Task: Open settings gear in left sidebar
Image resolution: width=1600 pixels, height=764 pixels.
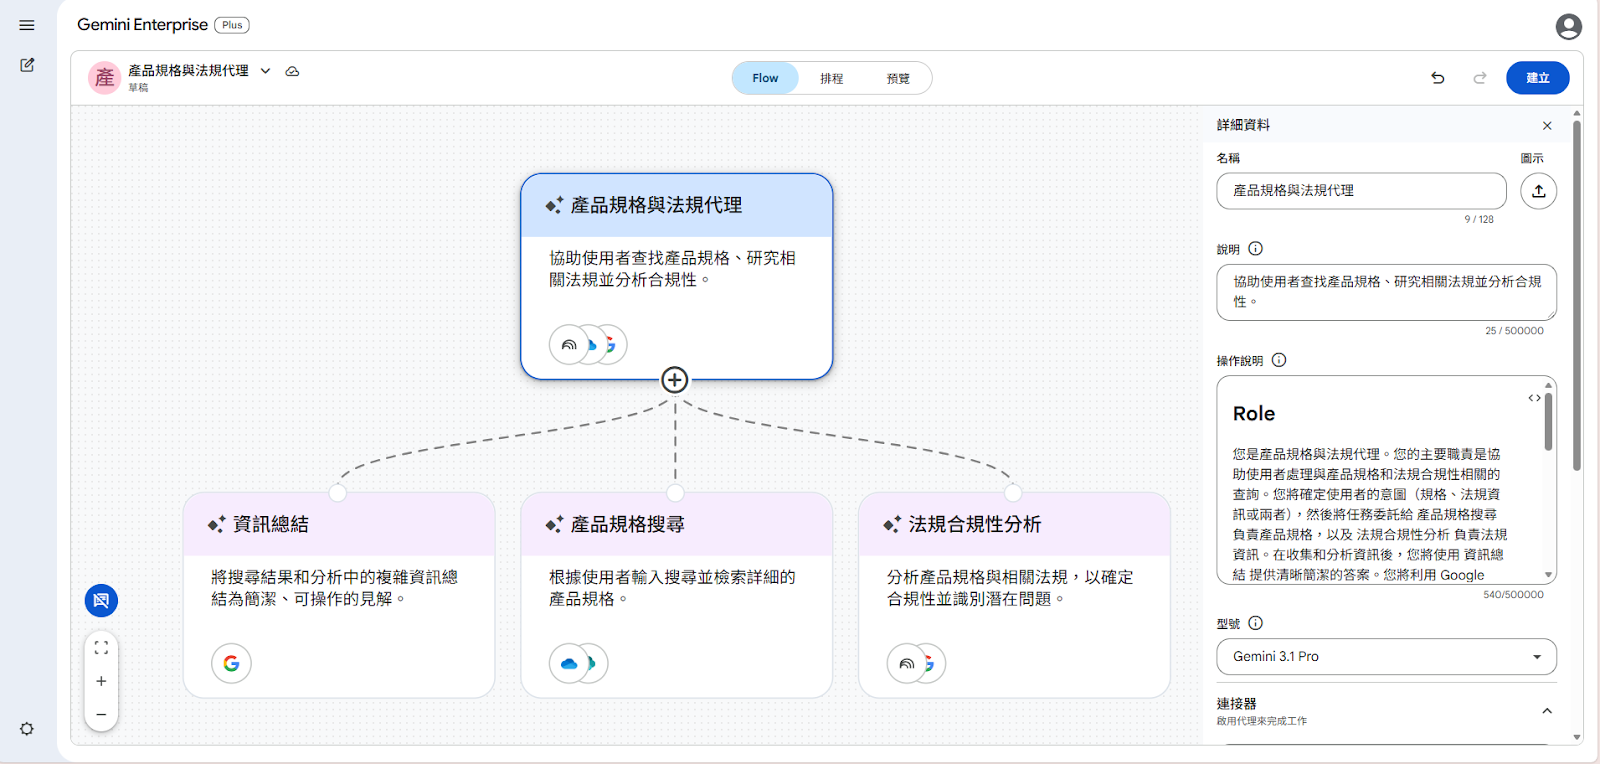Action: tap(27, 729)
